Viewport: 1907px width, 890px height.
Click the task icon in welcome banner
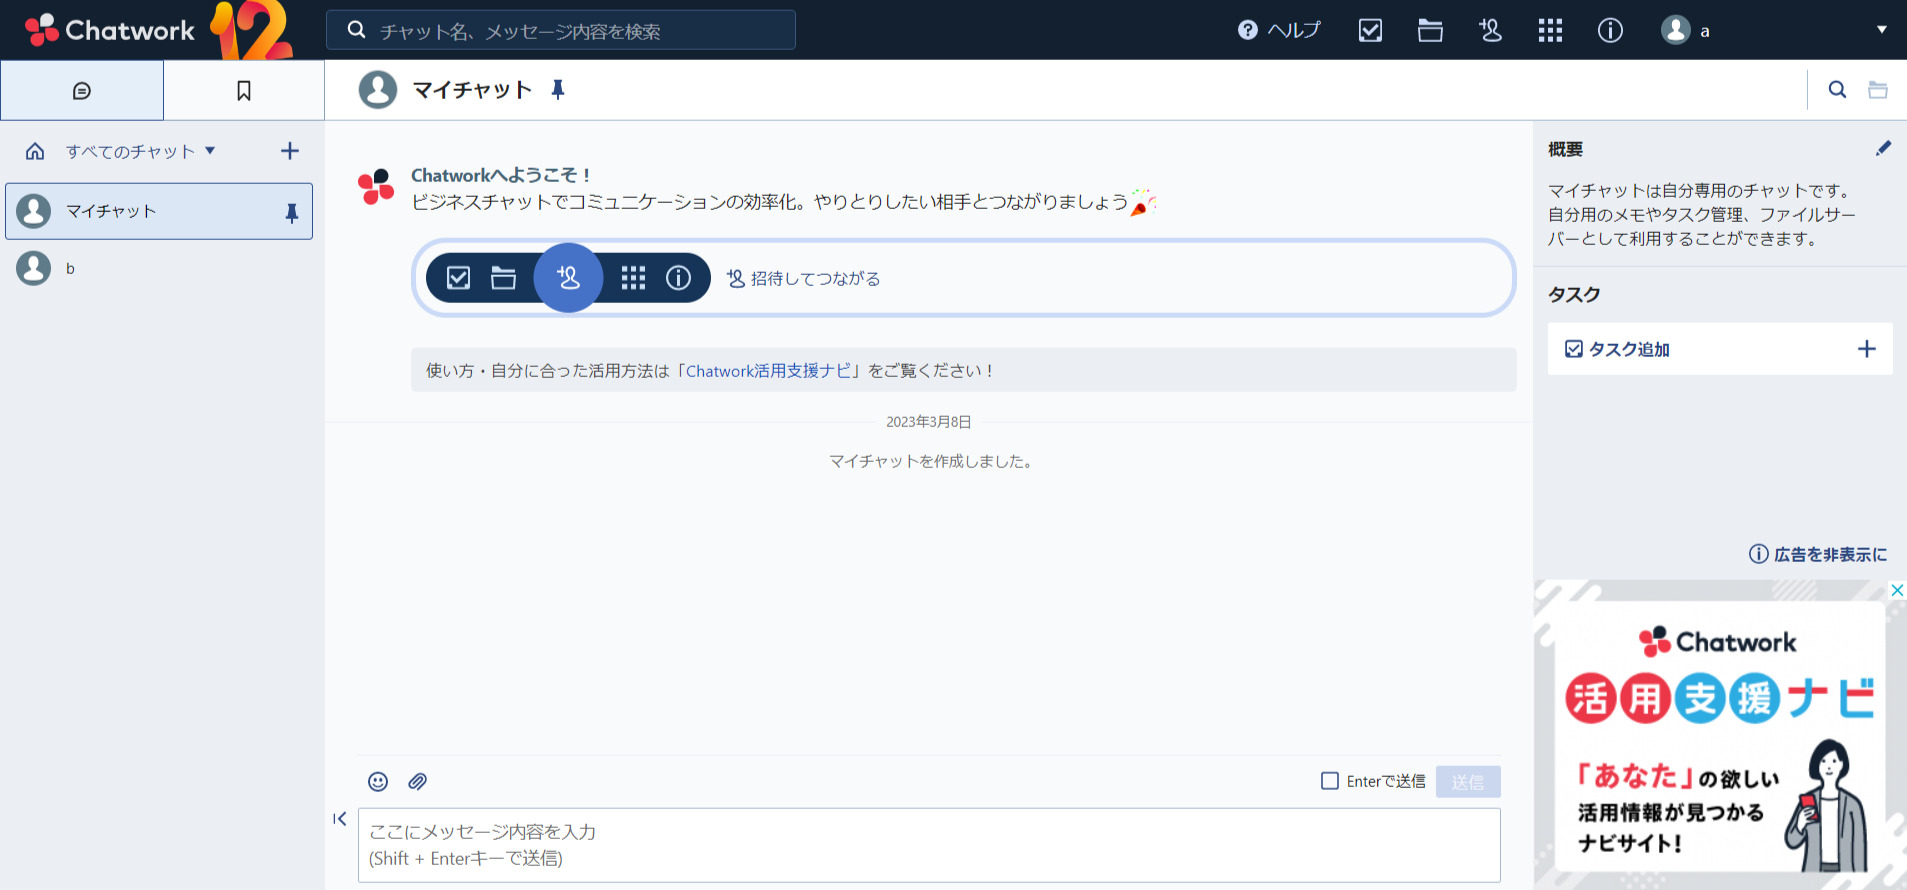(458, 278)
